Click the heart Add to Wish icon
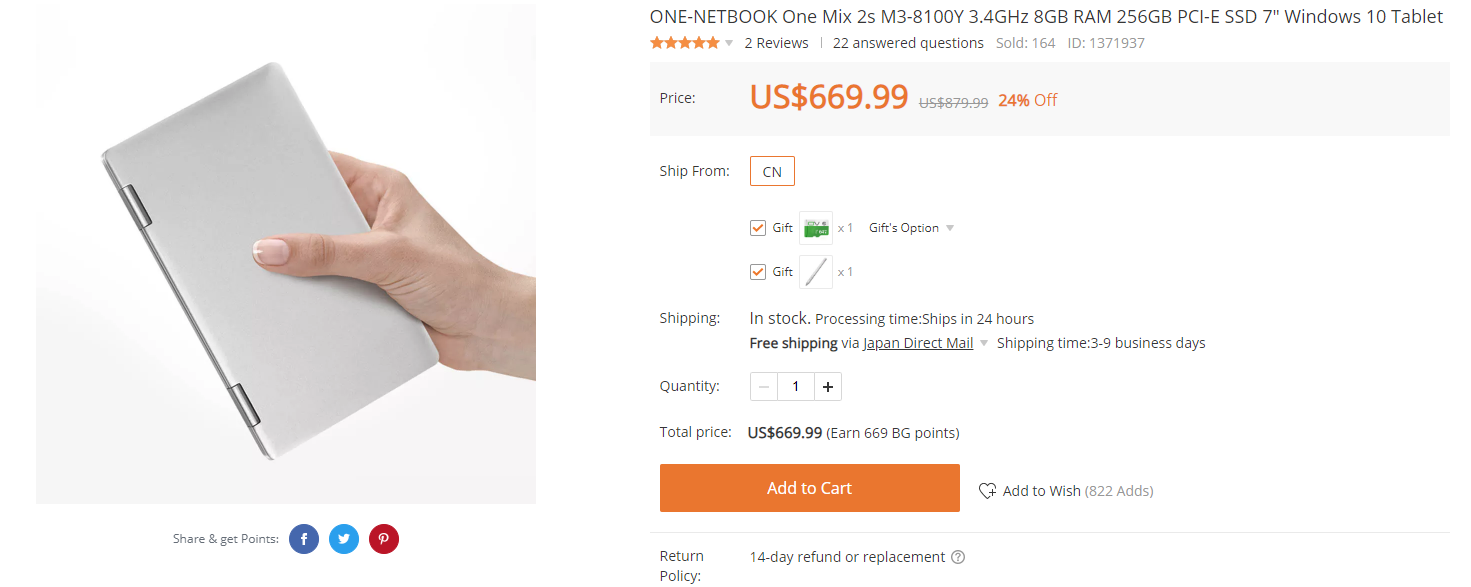The image size is (1471, 587). coord(987,491)
